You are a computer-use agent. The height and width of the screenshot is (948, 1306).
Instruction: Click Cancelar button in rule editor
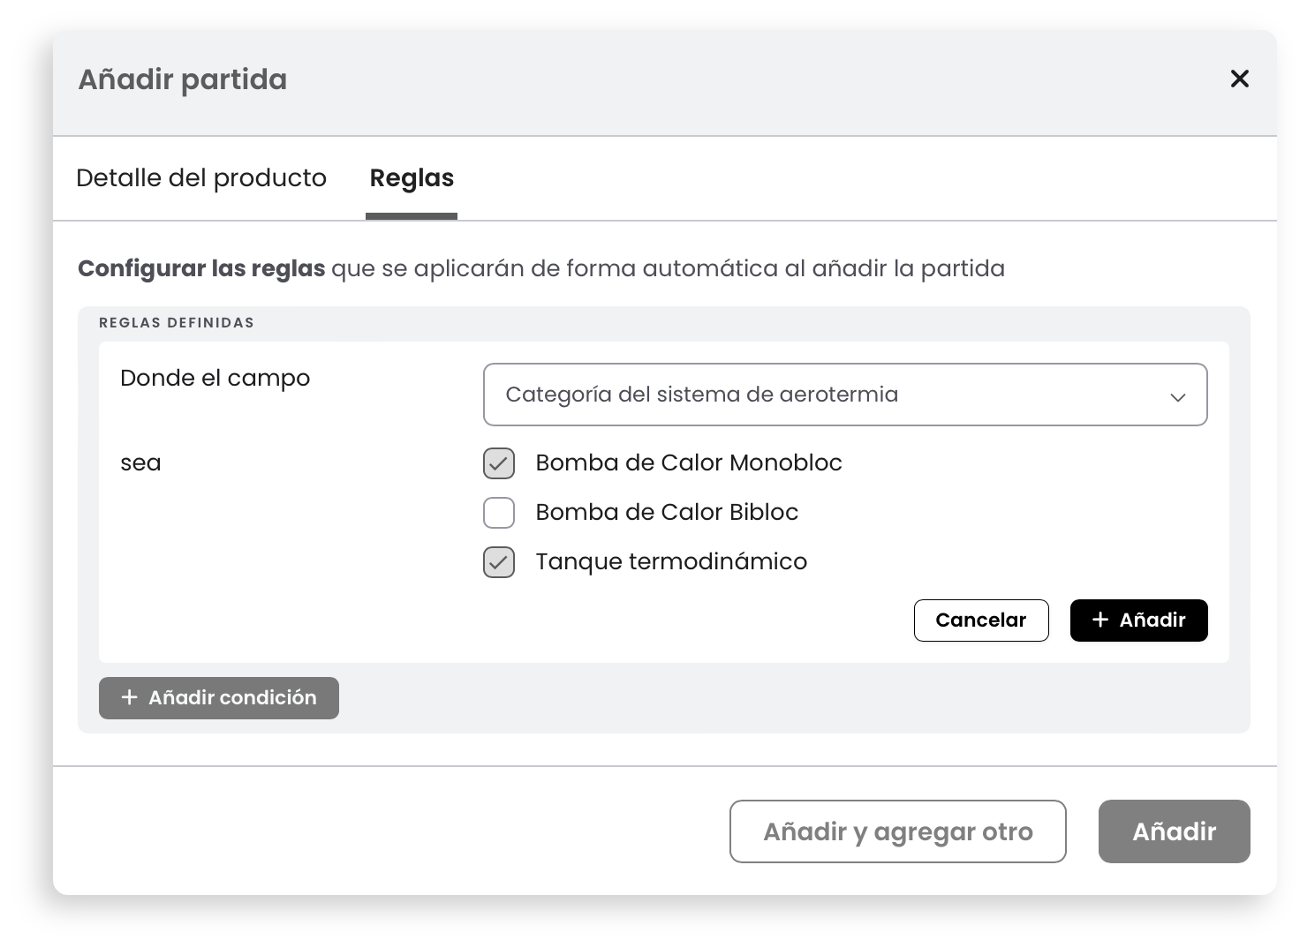pyautogui.click(x=981, y=620)
